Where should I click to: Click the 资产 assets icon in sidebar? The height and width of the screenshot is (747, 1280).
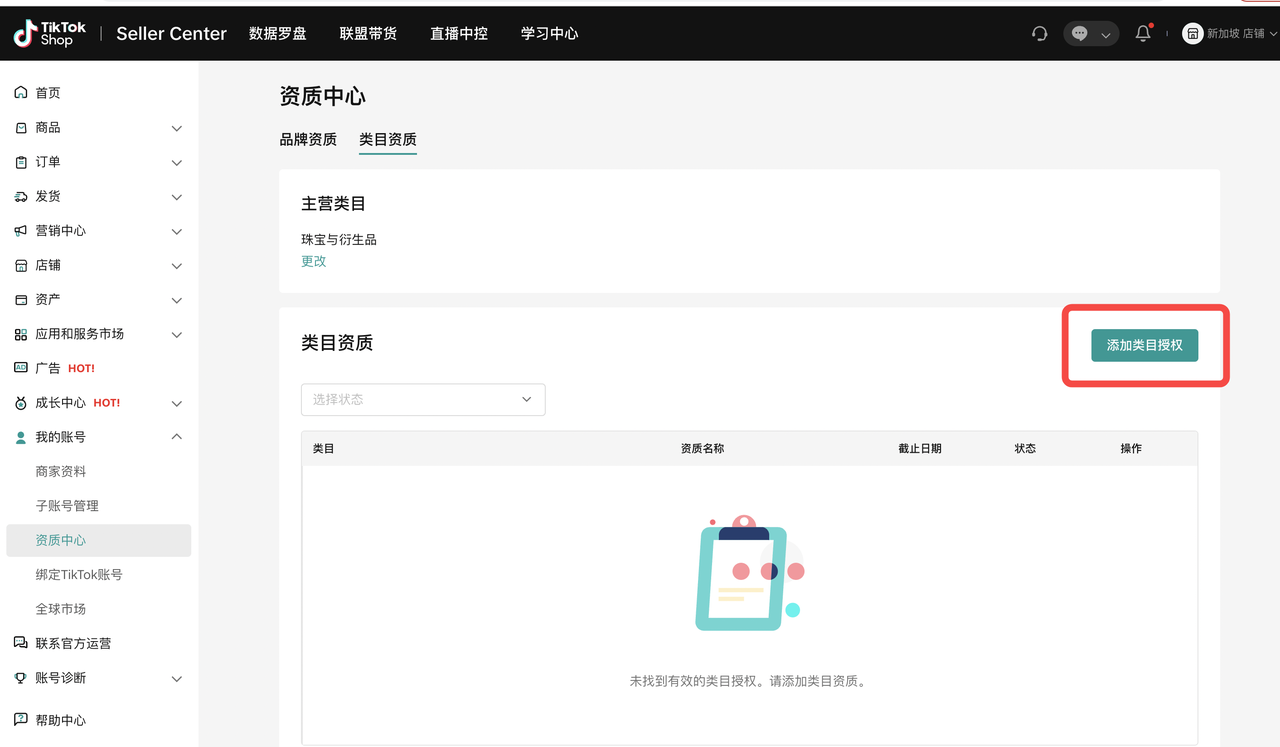(22, 299)
